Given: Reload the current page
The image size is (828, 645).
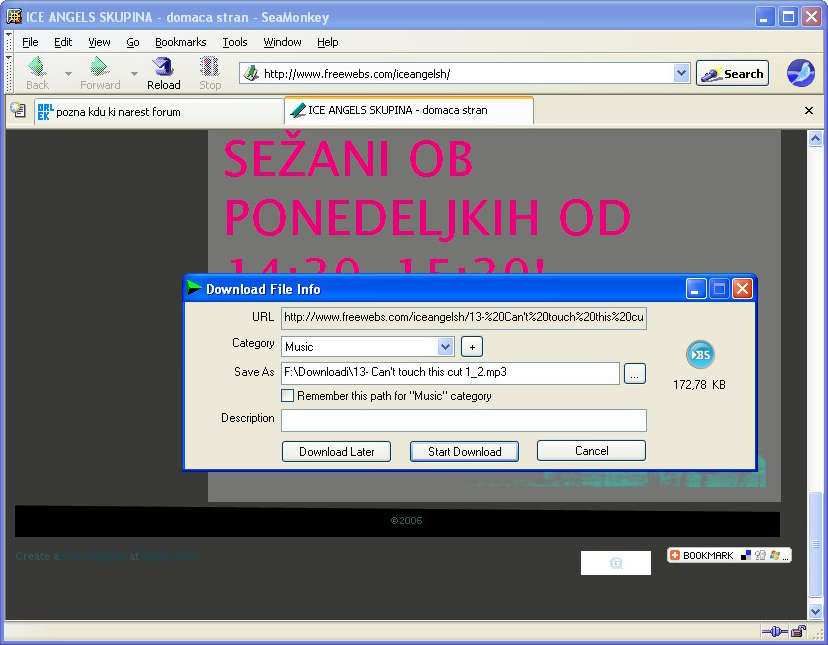Looking at the screenshot, I should coord(163,73).
